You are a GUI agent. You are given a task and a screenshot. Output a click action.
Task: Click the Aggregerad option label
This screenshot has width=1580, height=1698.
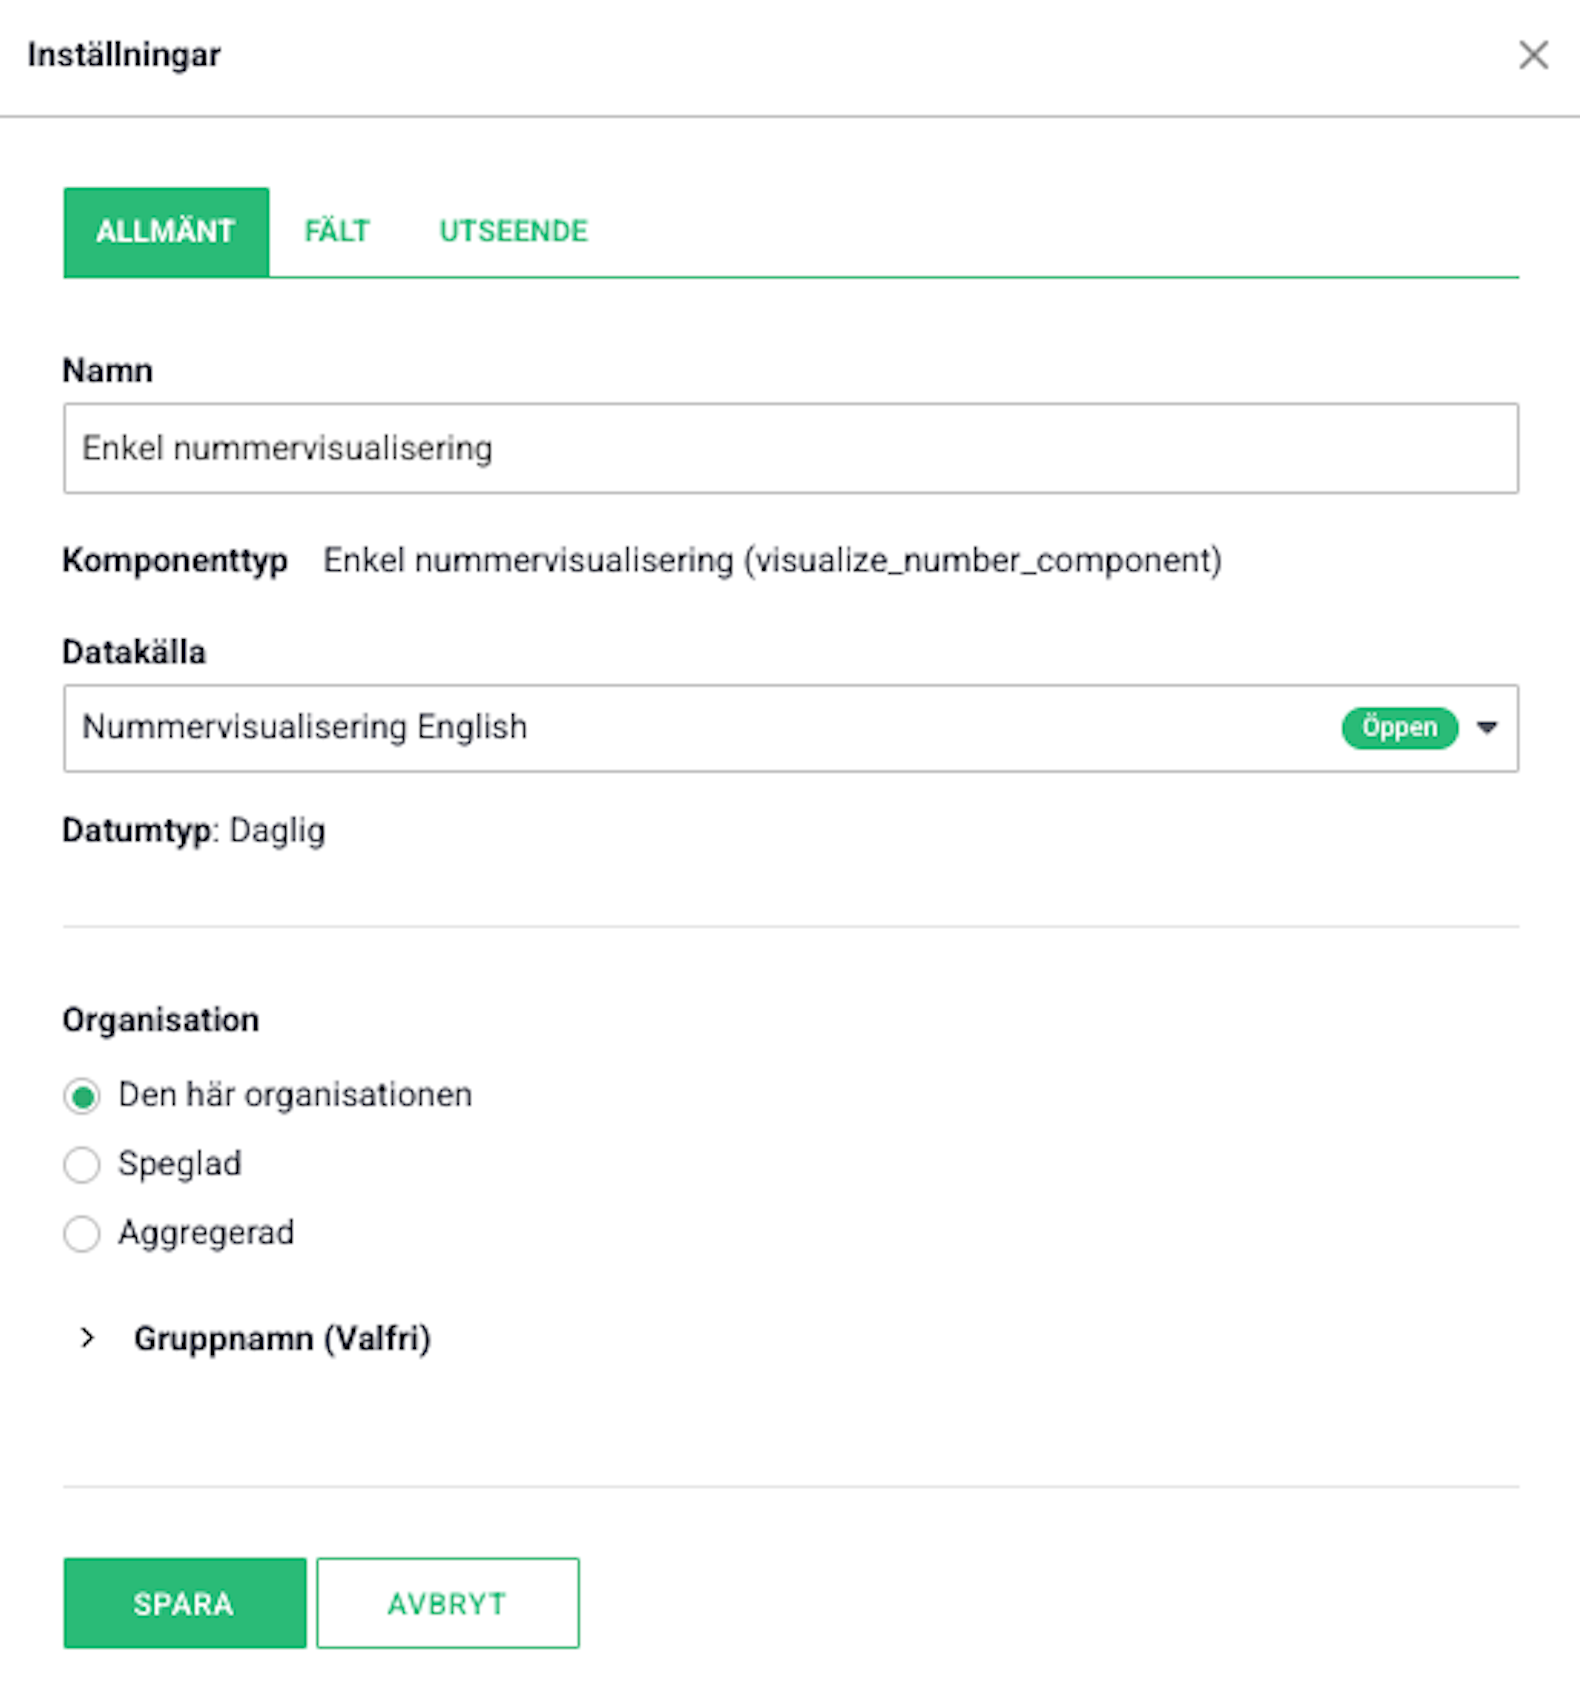pos(206,1233)
